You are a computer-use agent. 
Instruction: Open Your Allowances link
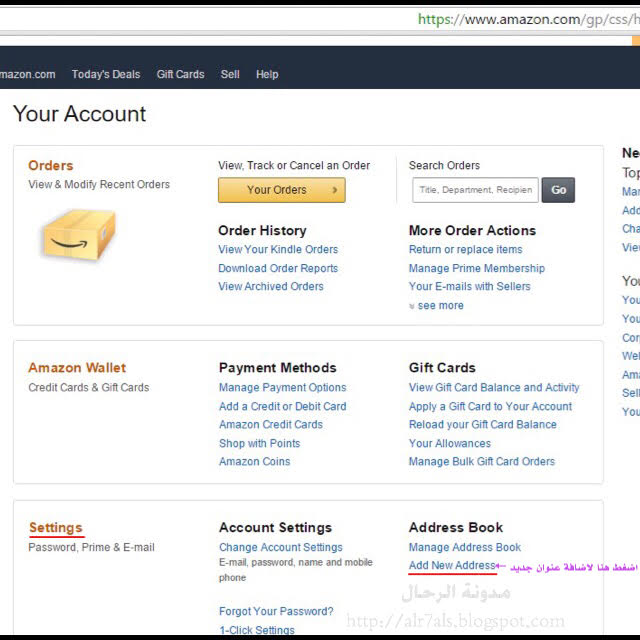tap(450, 443)
